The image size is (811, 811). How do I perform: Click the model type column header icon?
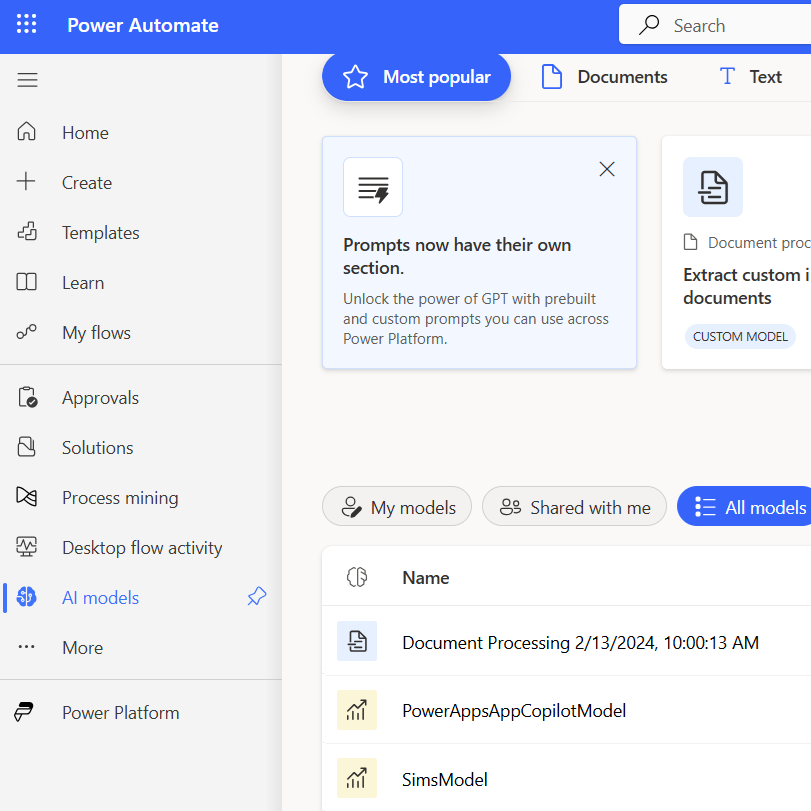tap(357, 577)
